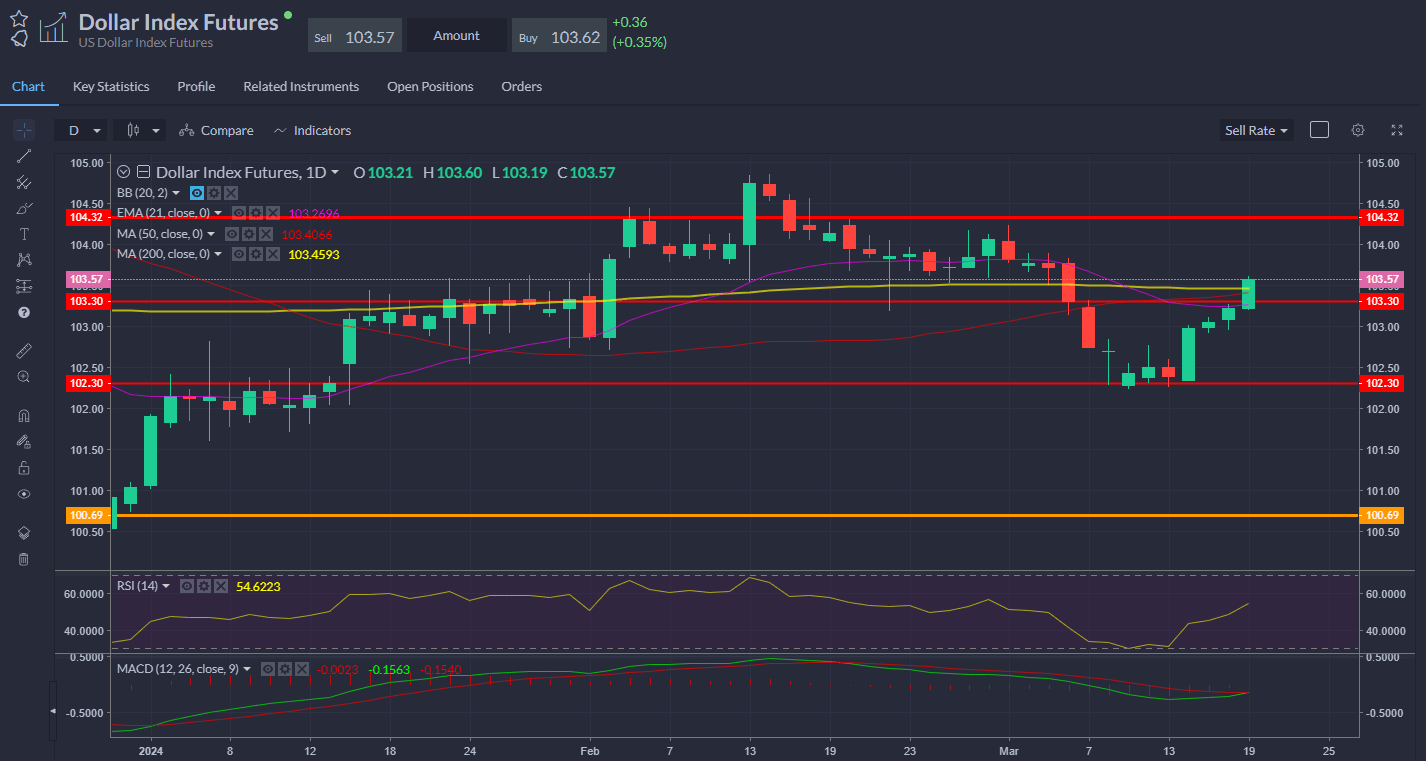
Task: Switch to the Open Positions tab
Action: tap(430, 86)
